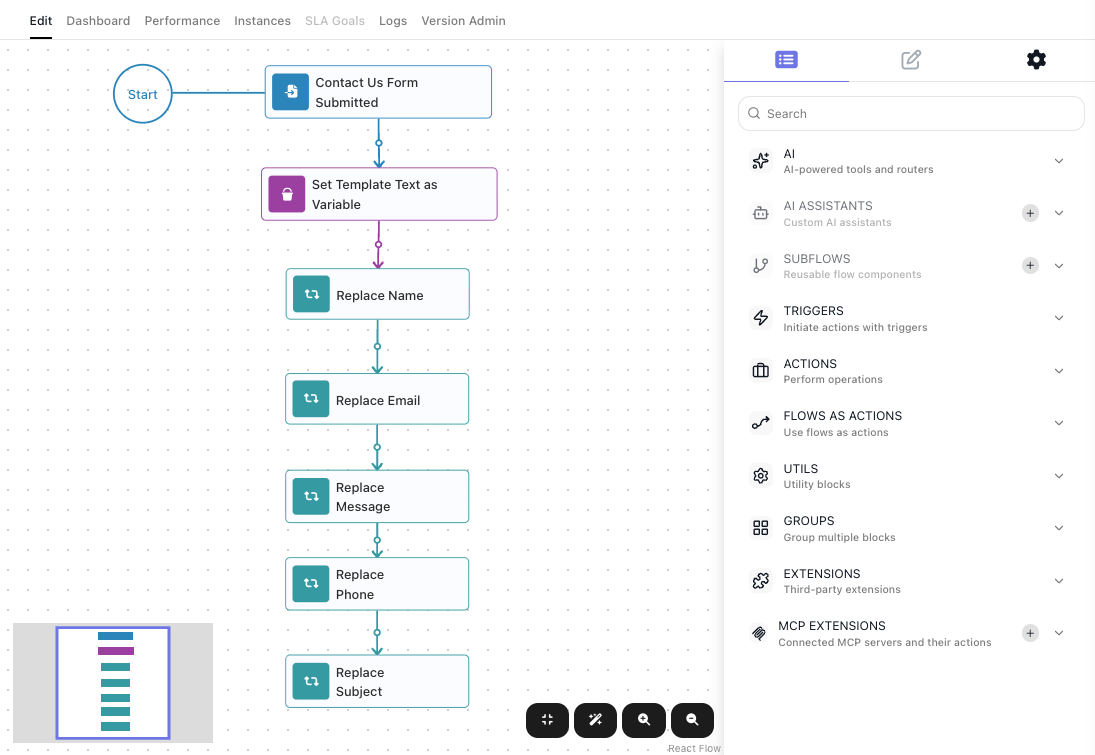This screenshot has height=755, width=1095.
Task: Open the Instances tab
Action: [262, 21]
